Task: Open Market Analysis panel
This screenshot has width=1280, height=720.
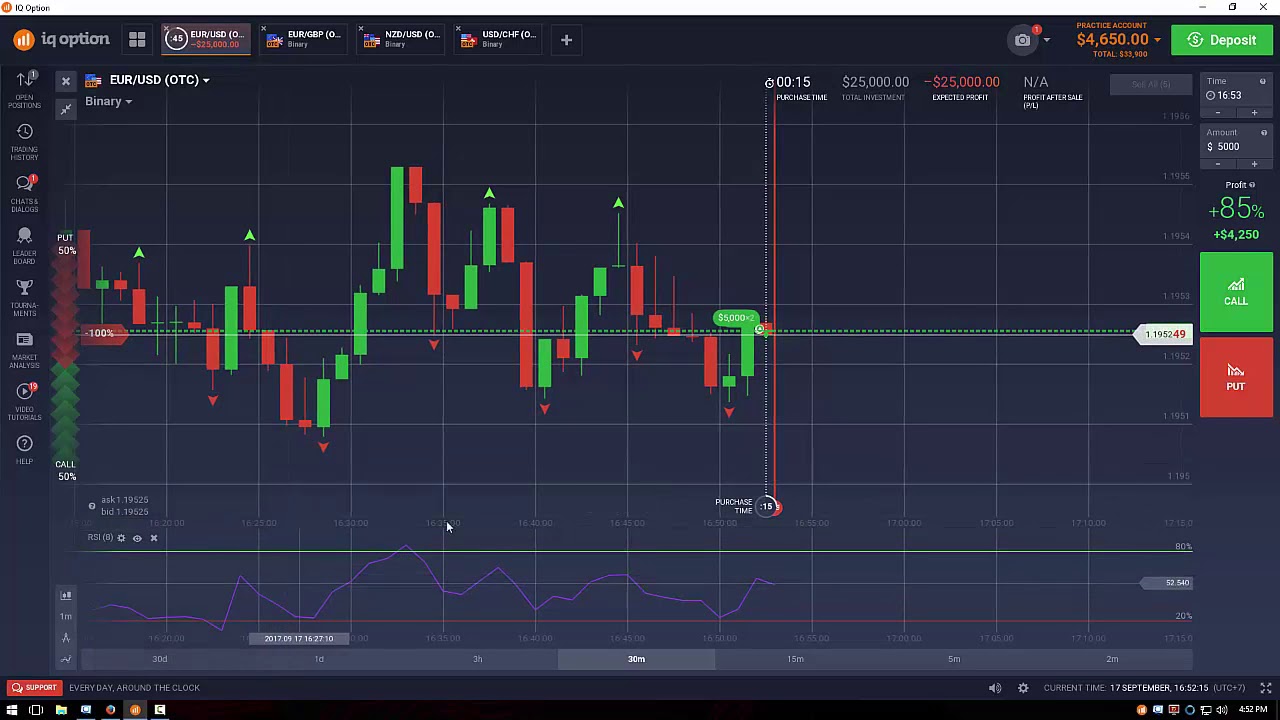Action: pos(25,350)
